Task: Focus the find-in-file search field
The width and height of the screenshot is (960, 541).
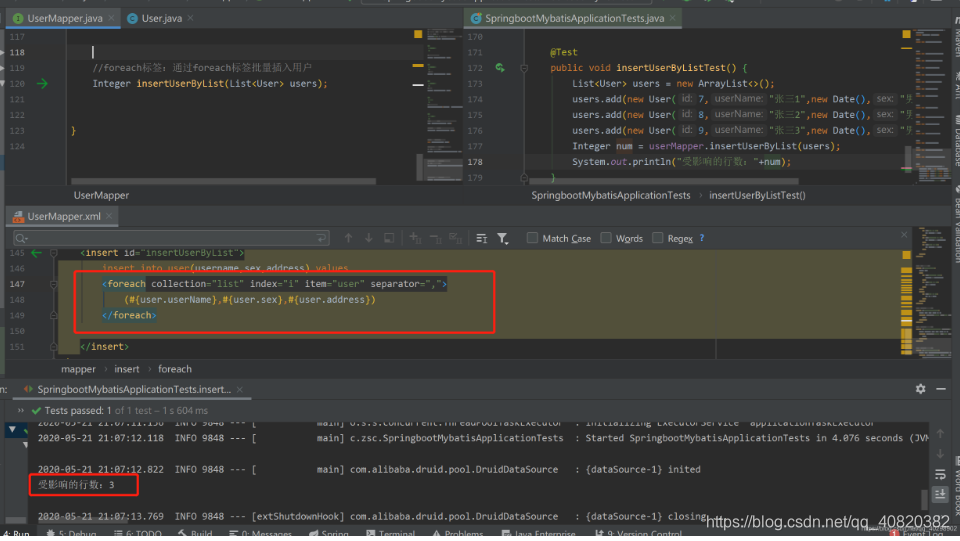Action: pyautogui.click(x=171, y=238)
